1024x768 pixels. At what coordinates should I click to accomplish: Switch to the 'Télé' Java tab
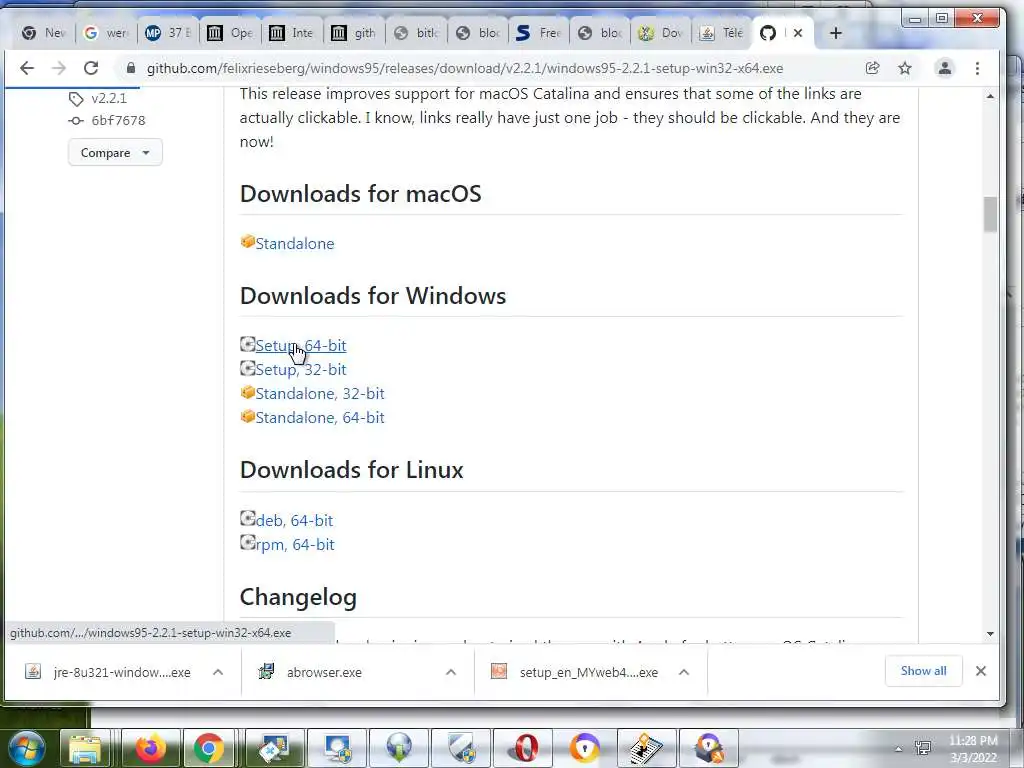tap(722, 33)
